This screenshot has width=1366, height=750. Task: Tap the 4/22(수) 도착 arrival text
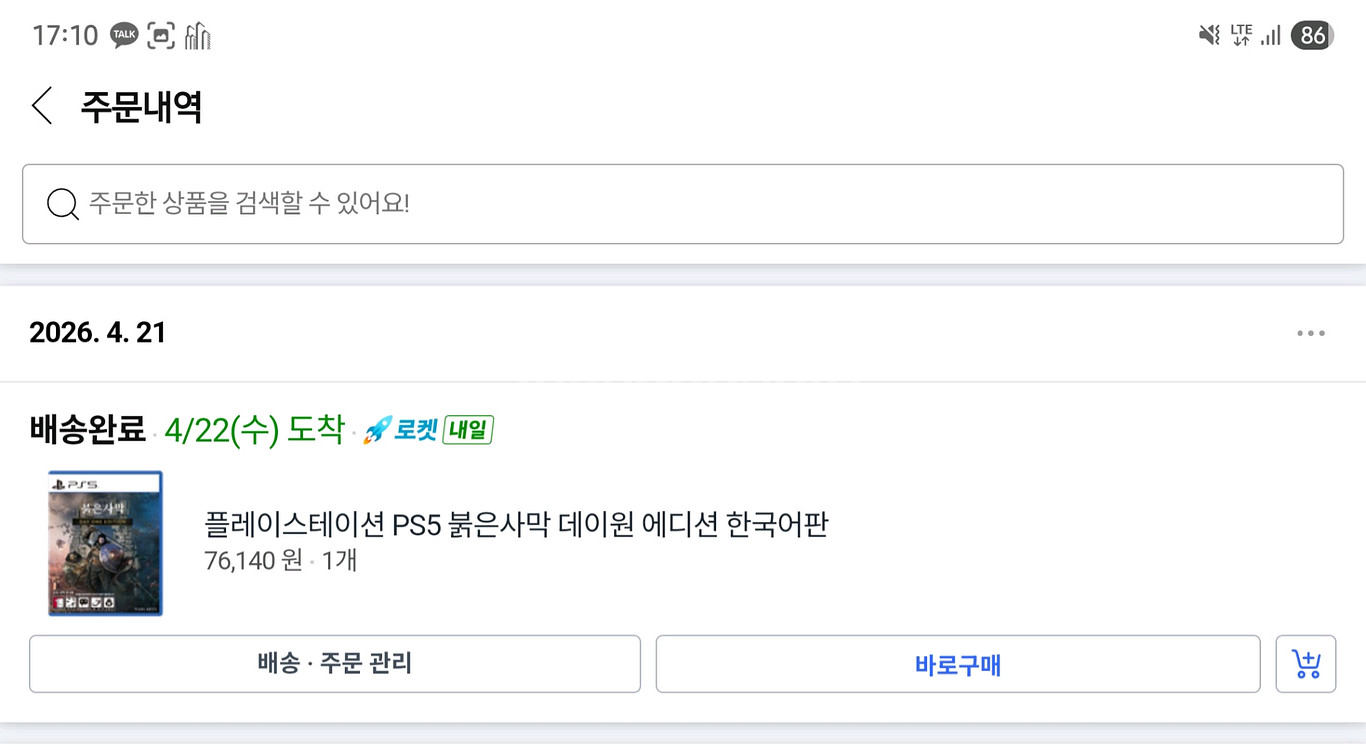coord(254,431)
